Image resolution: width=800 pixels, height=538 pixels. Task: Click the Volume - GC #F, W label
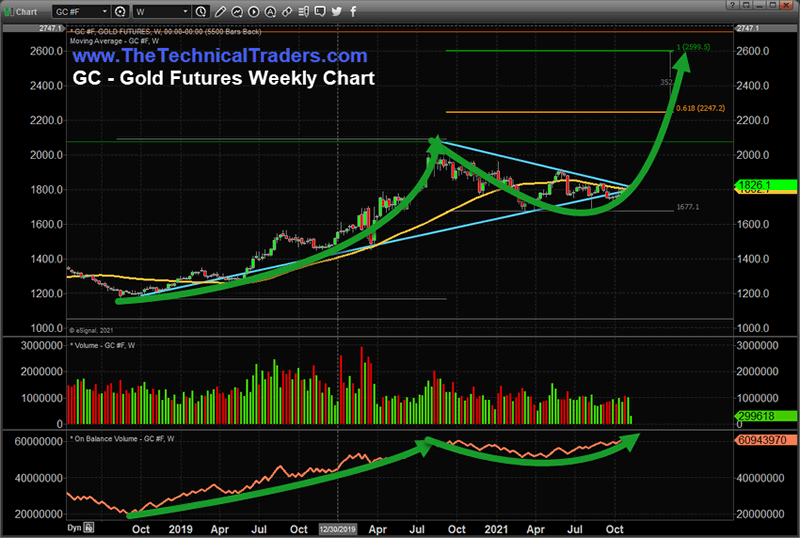click(103, 346)
